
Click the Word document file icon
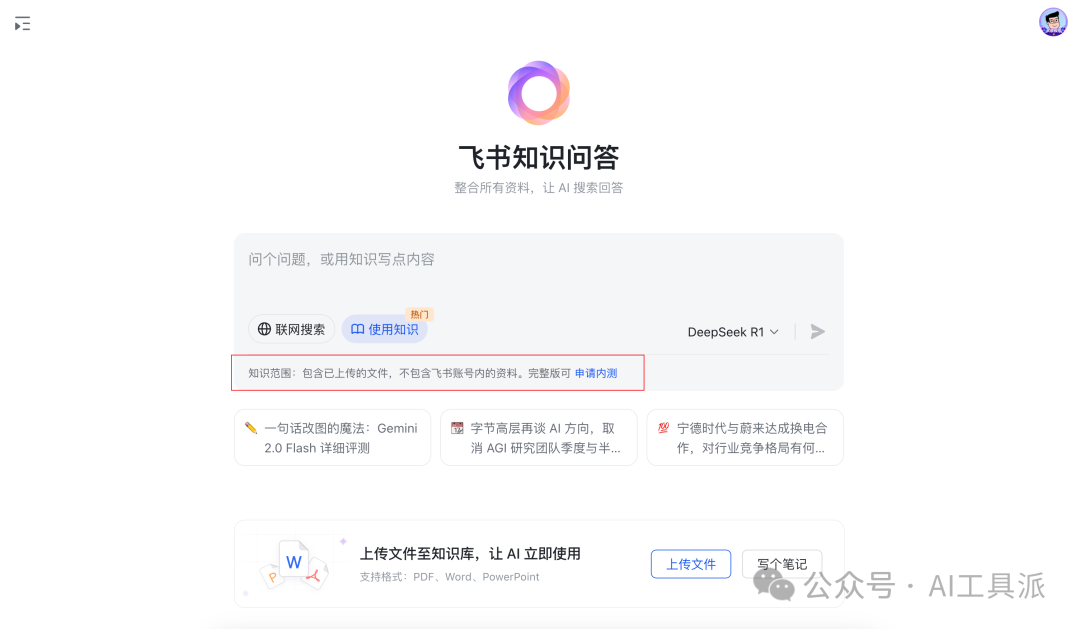(x=294, y=561)
